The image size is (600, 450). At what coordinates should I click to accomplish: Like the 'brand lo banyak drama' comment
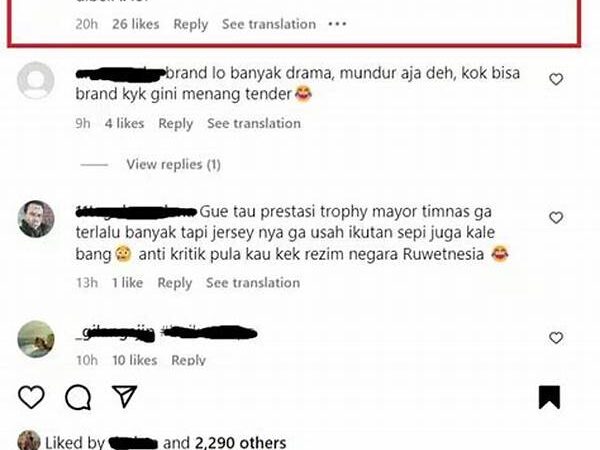[556, 79]
